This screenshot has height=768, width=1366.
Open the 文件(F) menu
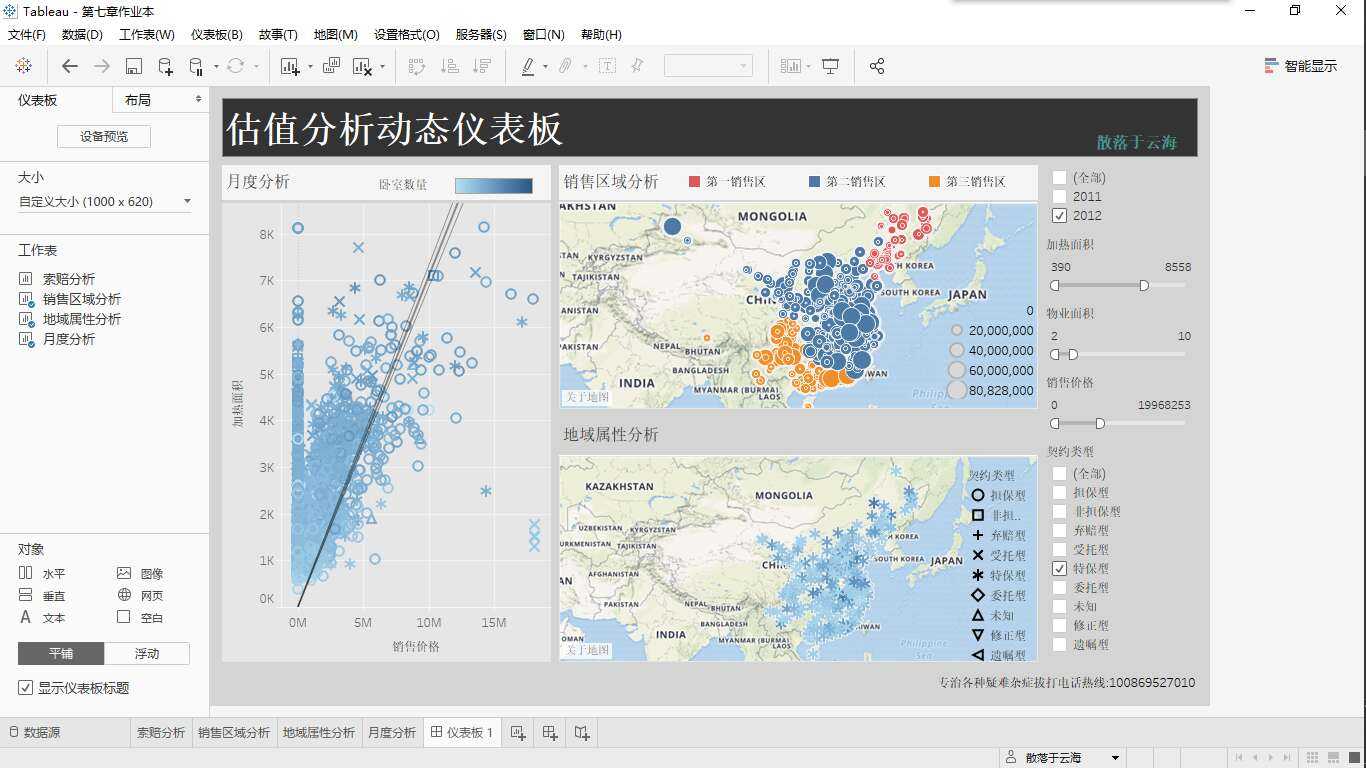(27, 34)
